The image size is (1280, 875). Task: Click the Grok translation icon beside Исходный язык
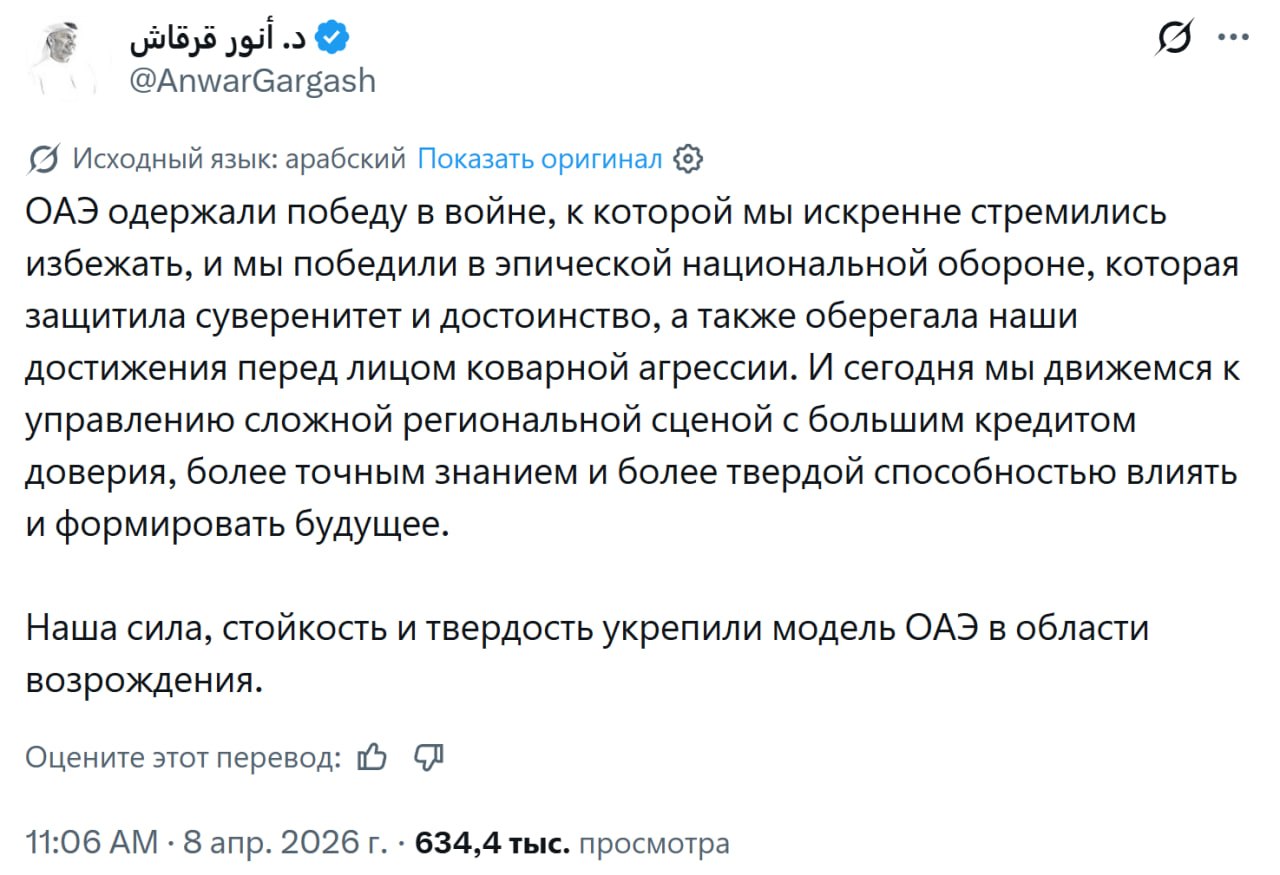[44, 158]
